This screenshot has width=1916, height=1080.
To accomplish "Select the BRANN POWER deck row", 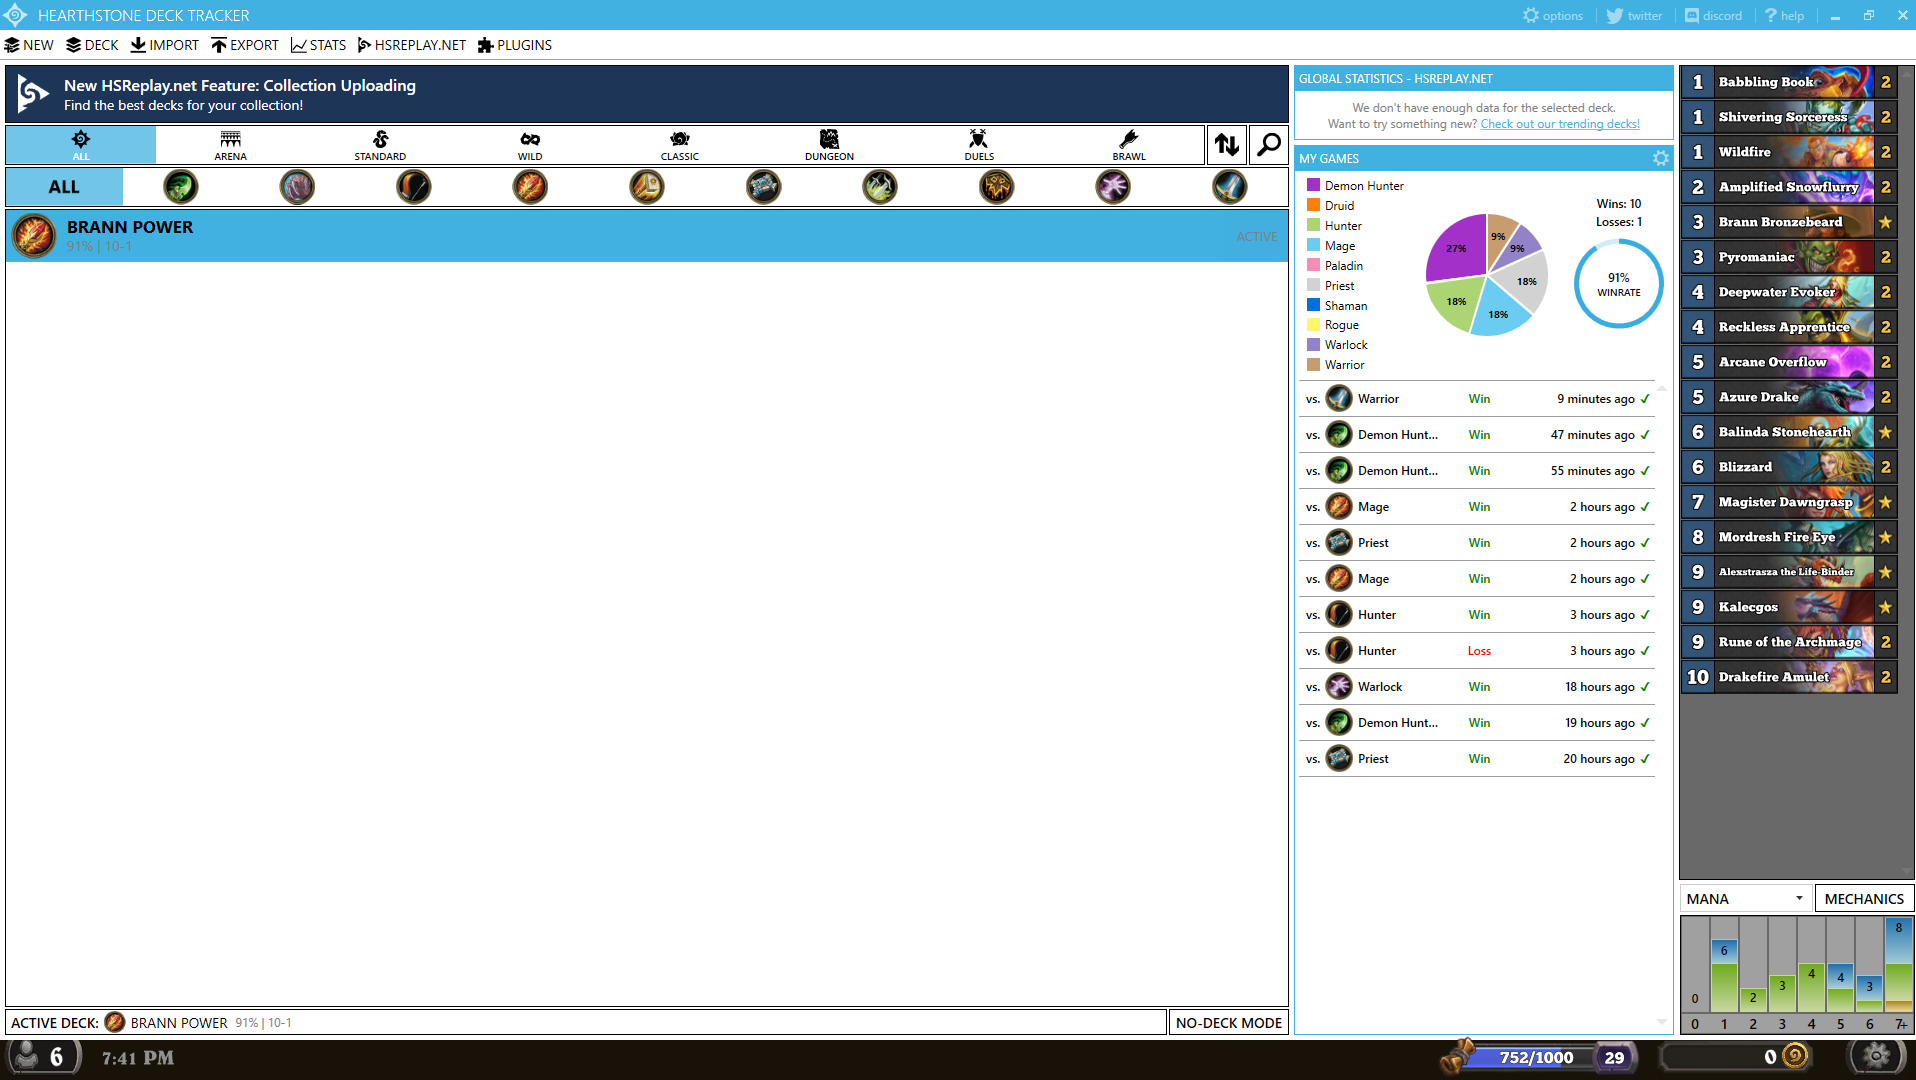I will (x=647, y=236).
